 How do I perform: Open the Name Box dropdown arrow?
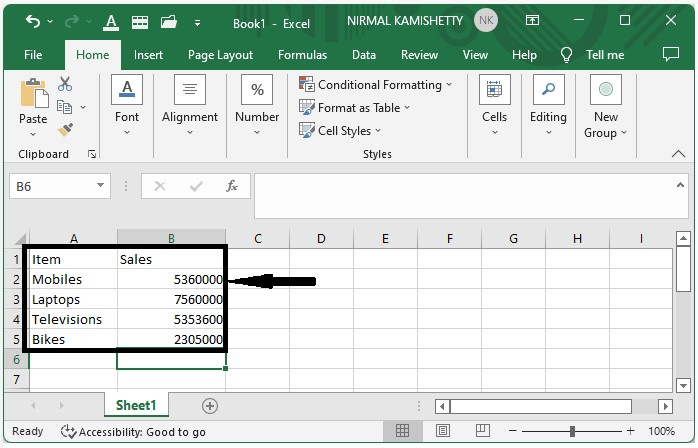click(x=101, y=186)
